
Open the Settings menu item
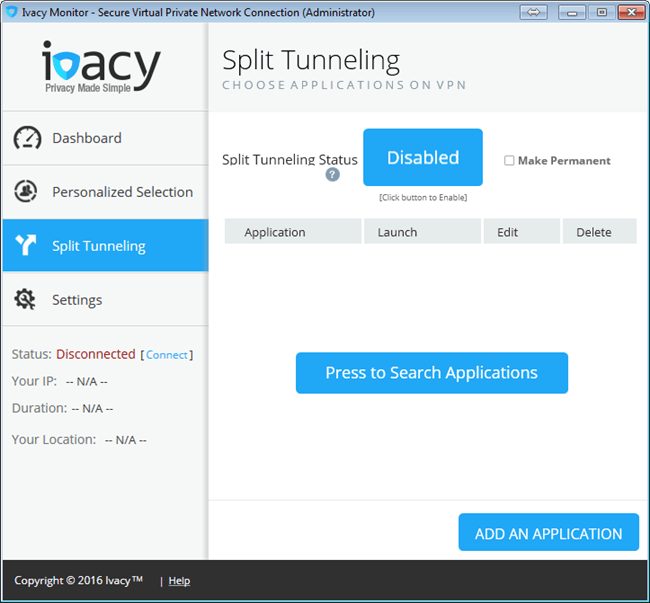tap(105, 299)
